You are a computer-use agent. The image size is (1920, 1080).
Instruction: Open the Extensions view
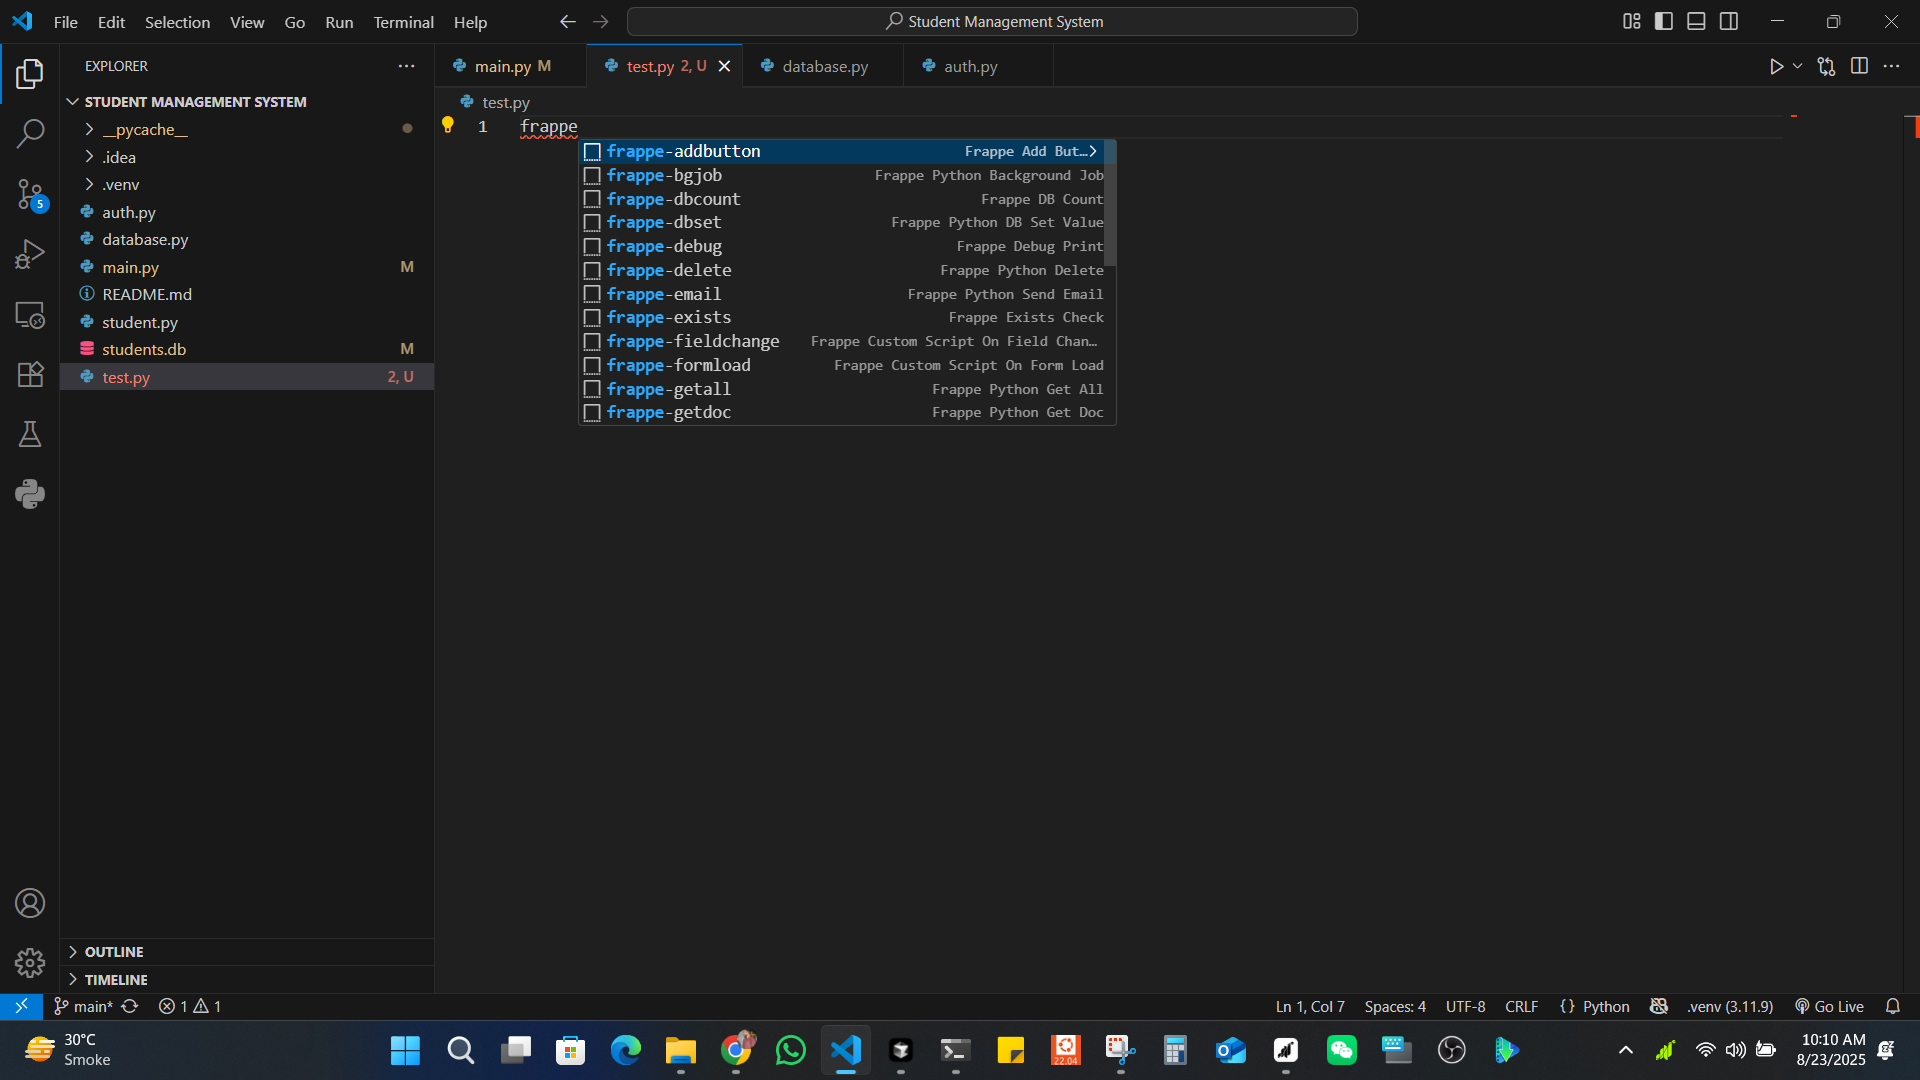click(30, 374)
